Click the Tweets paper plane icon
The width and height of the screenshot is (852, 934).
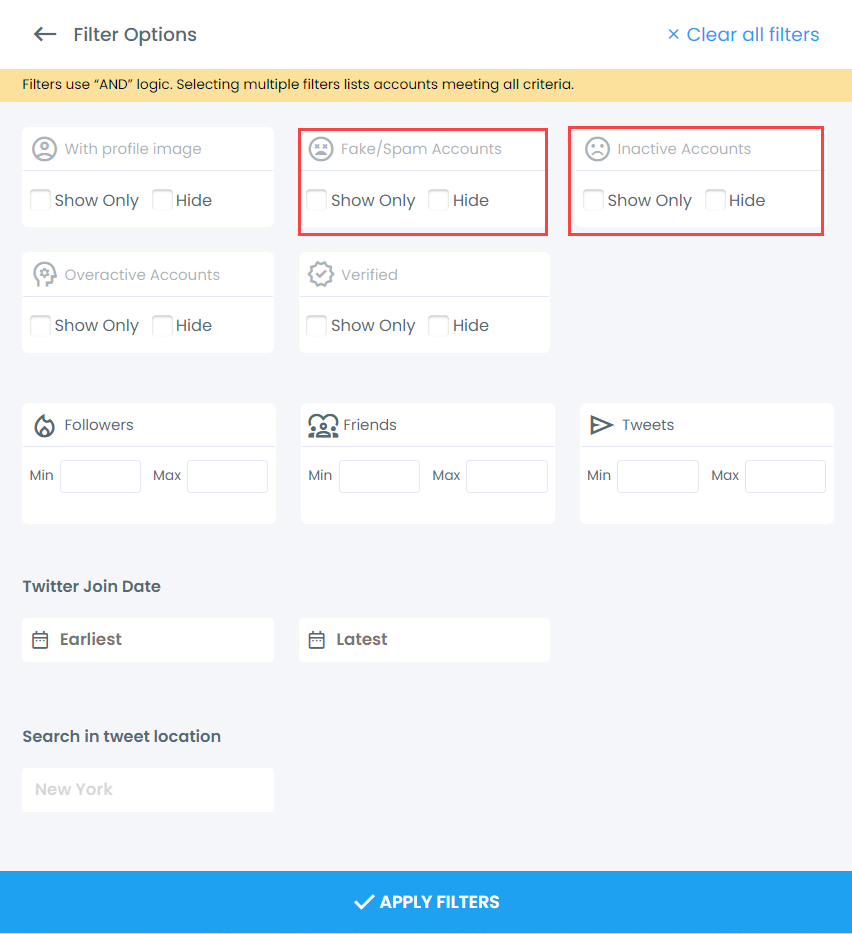point(601,424)
